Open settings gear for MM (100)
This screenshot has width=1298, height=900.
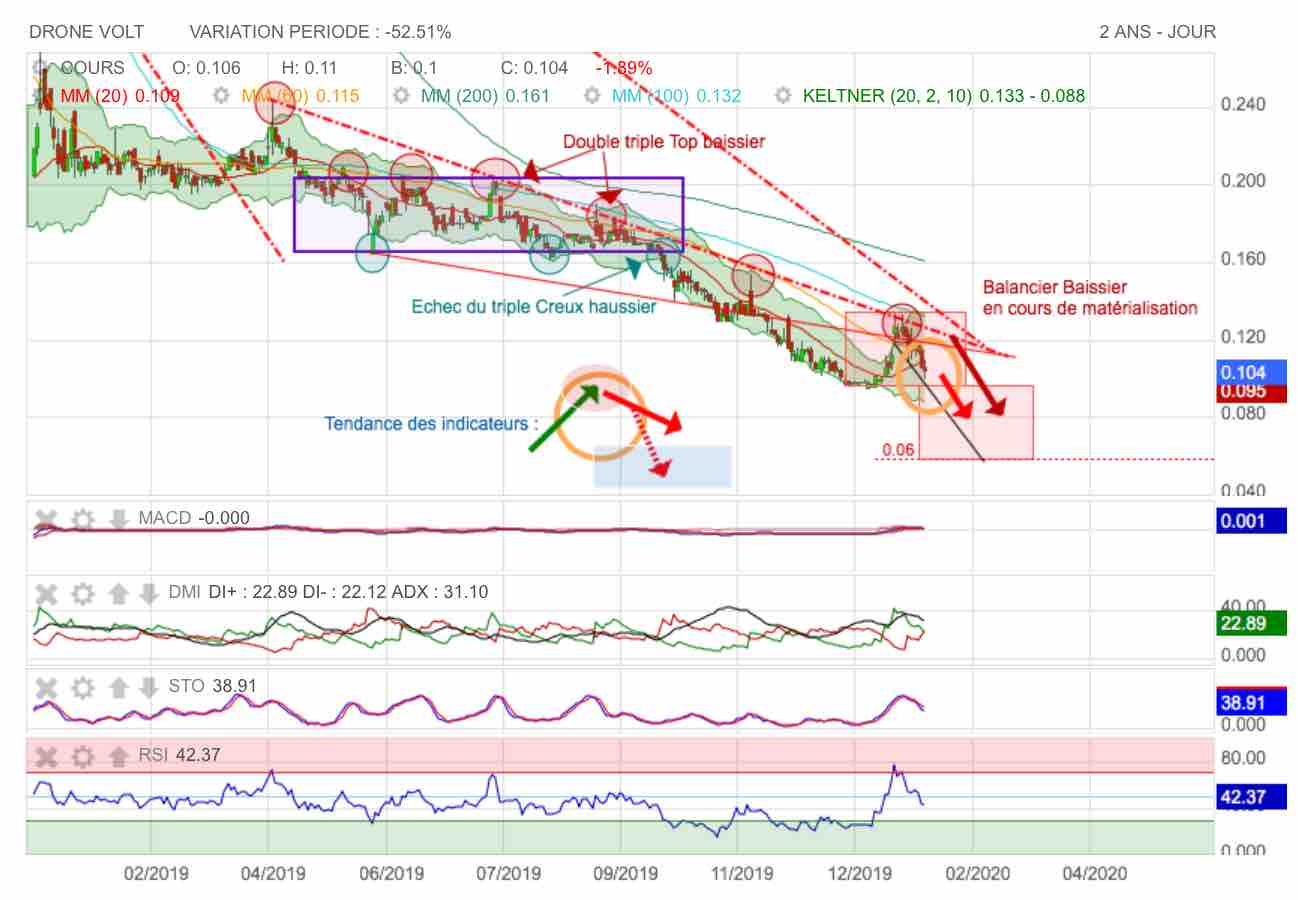[592, 96]
